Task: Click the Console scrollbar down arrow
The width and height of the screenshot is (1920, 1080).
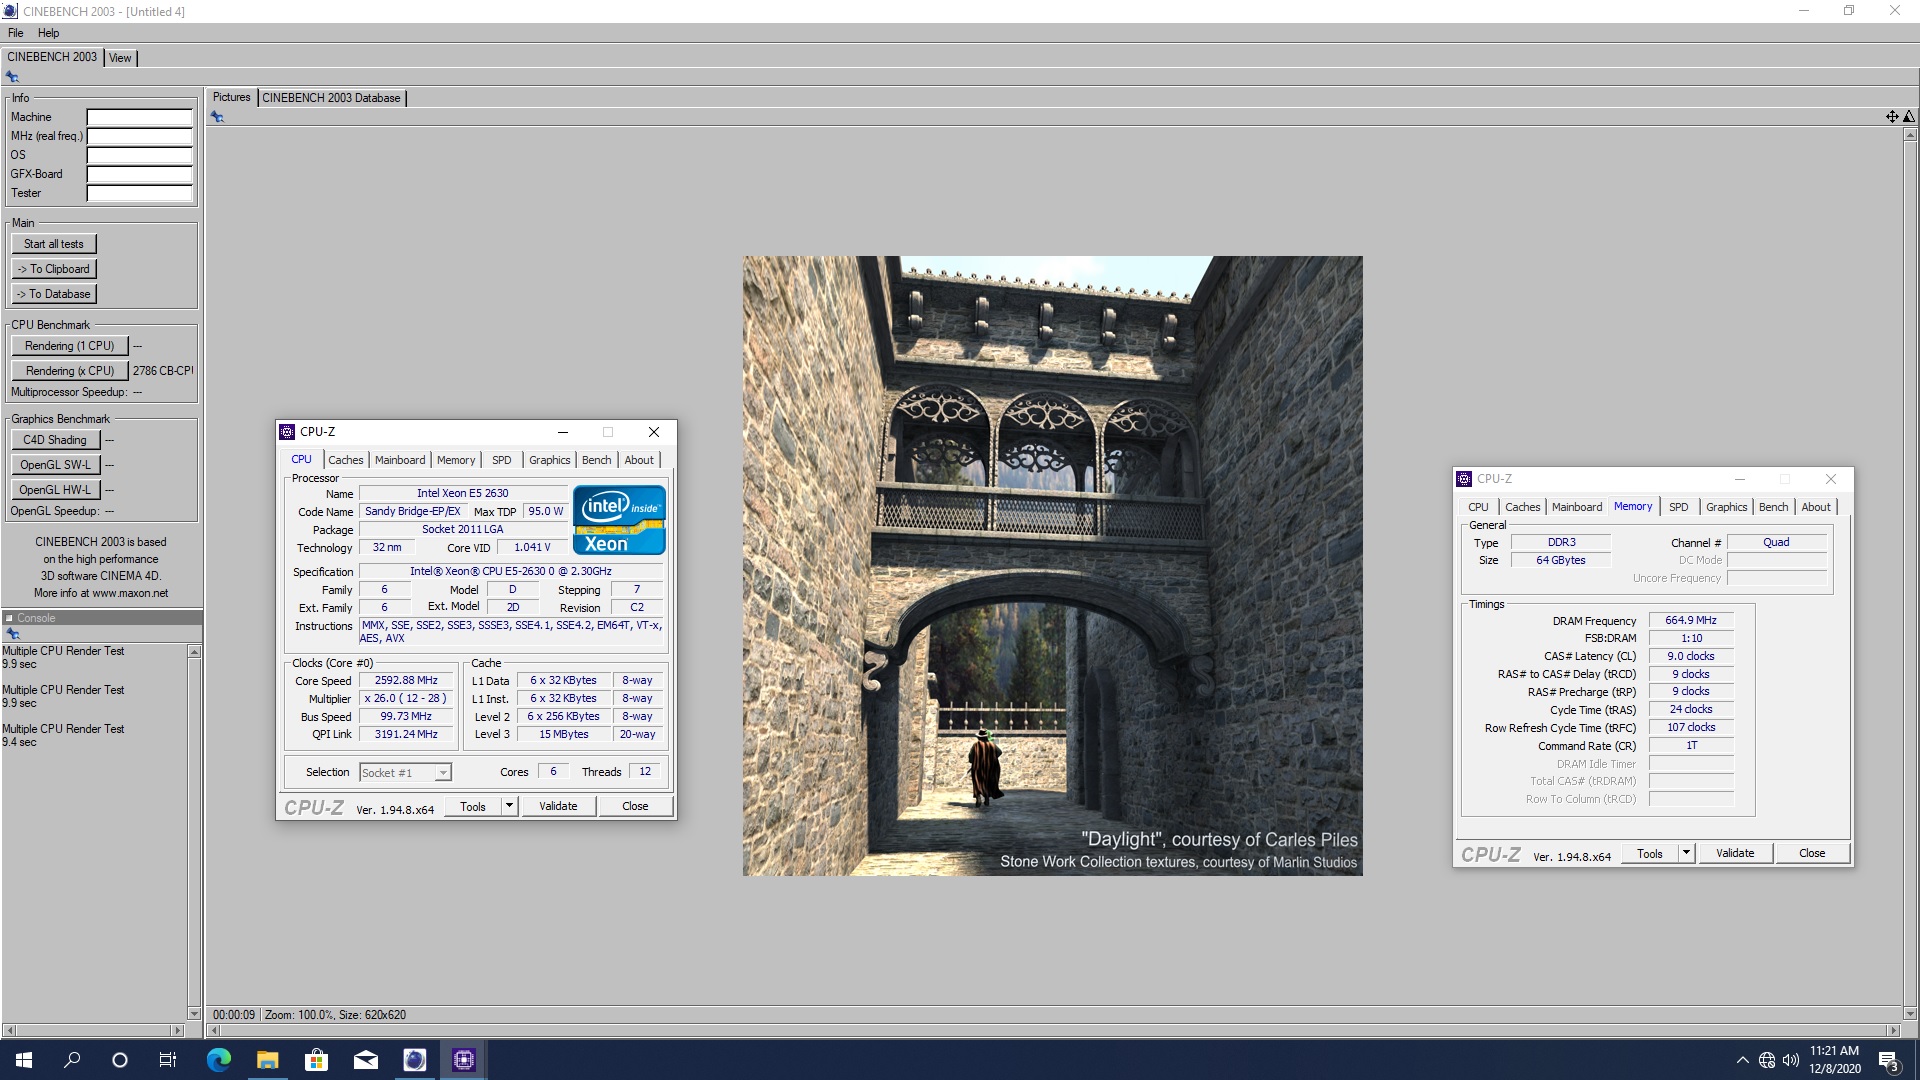Action: coord(194,1013)
